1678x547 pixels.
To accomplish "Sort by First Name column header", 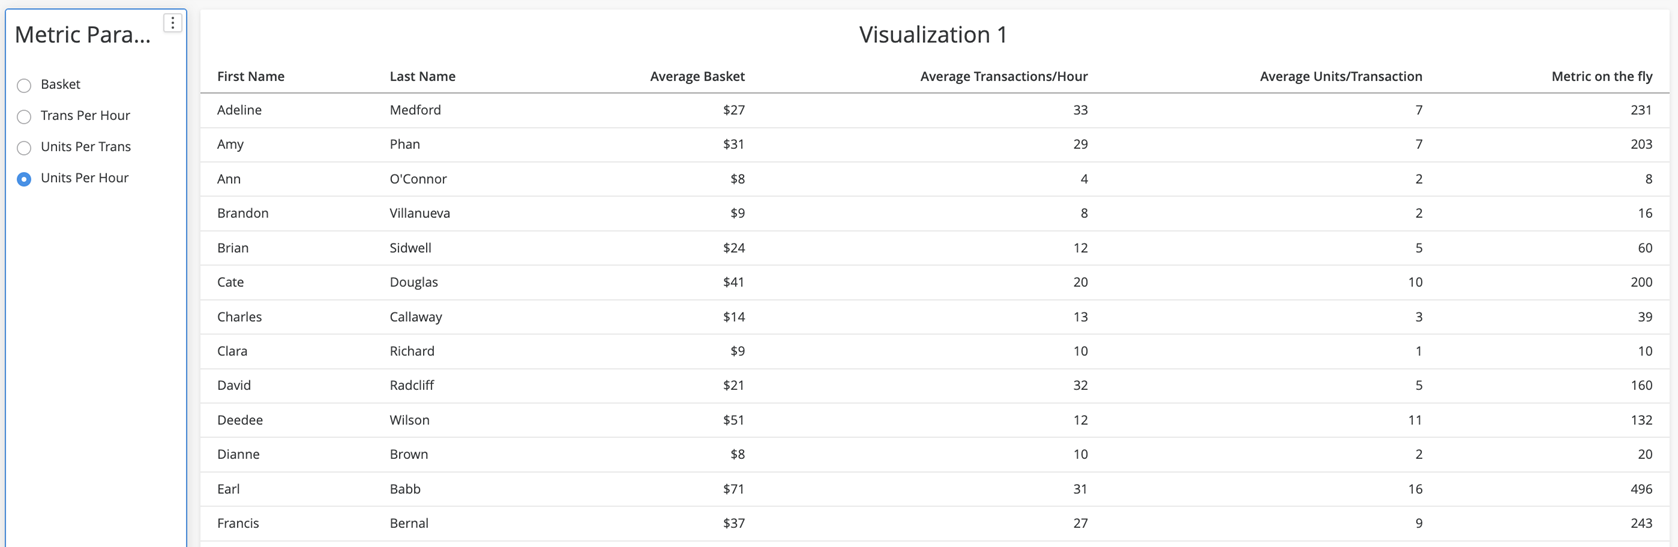I will tap(251, 77).
